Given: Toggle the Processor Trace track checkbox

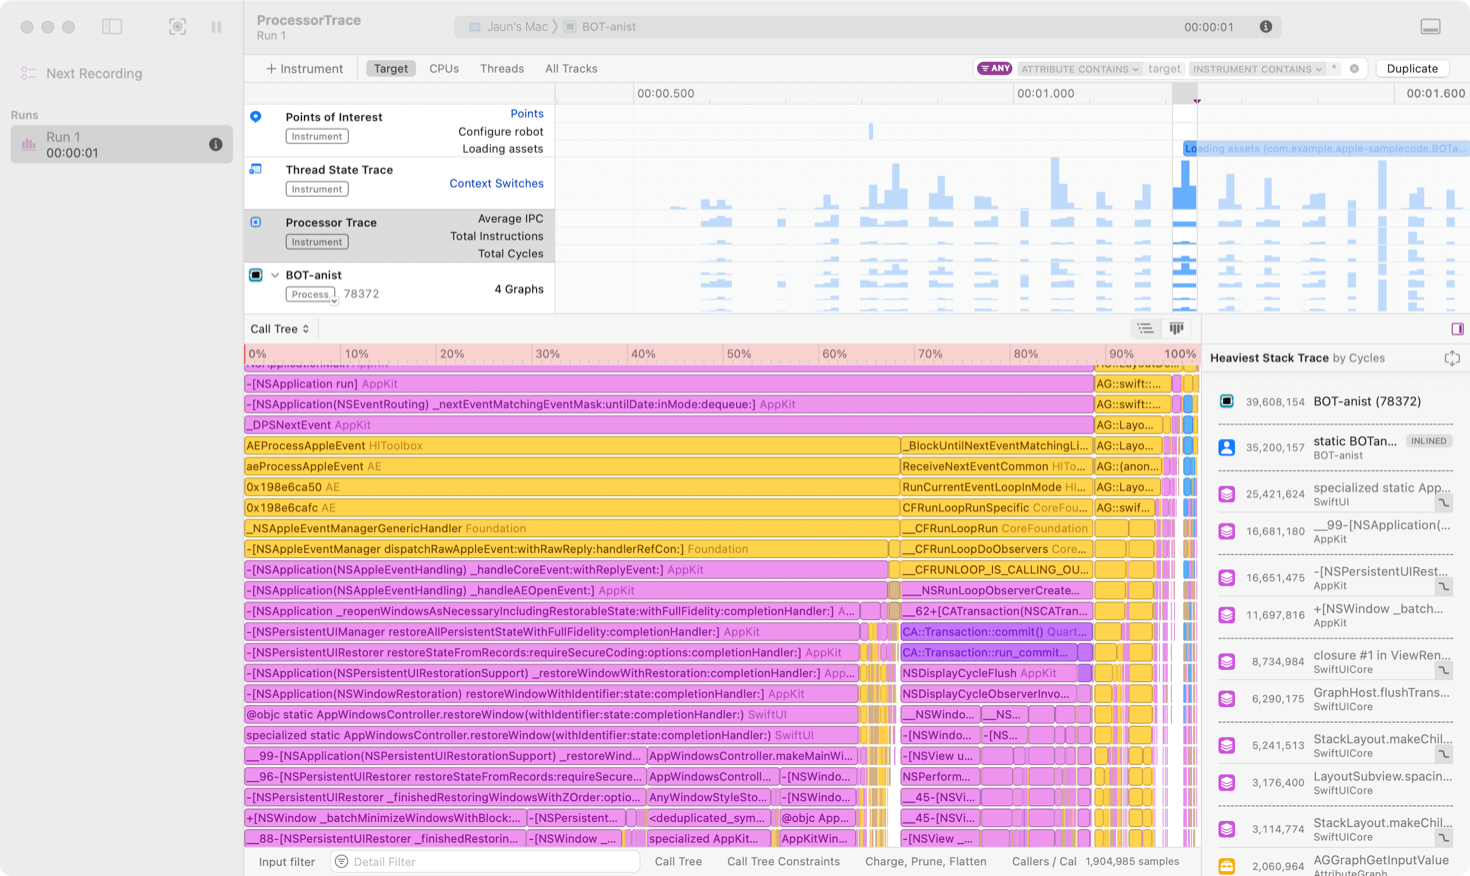Looking at the screenshot, I should point(254,222).
